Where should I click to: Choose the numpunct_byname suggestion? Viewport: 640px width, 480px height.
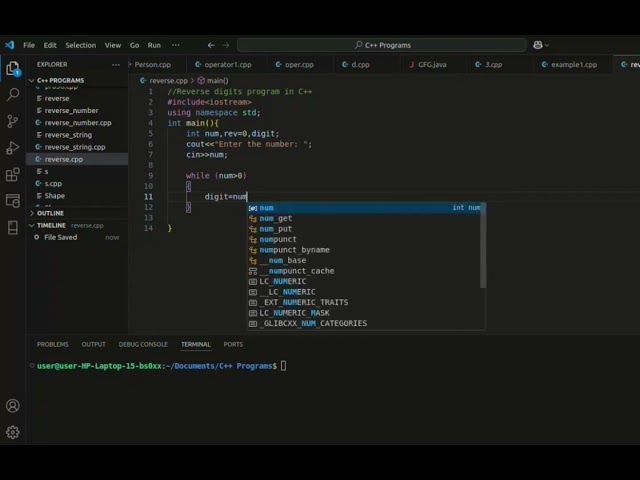tap(364, 250)
